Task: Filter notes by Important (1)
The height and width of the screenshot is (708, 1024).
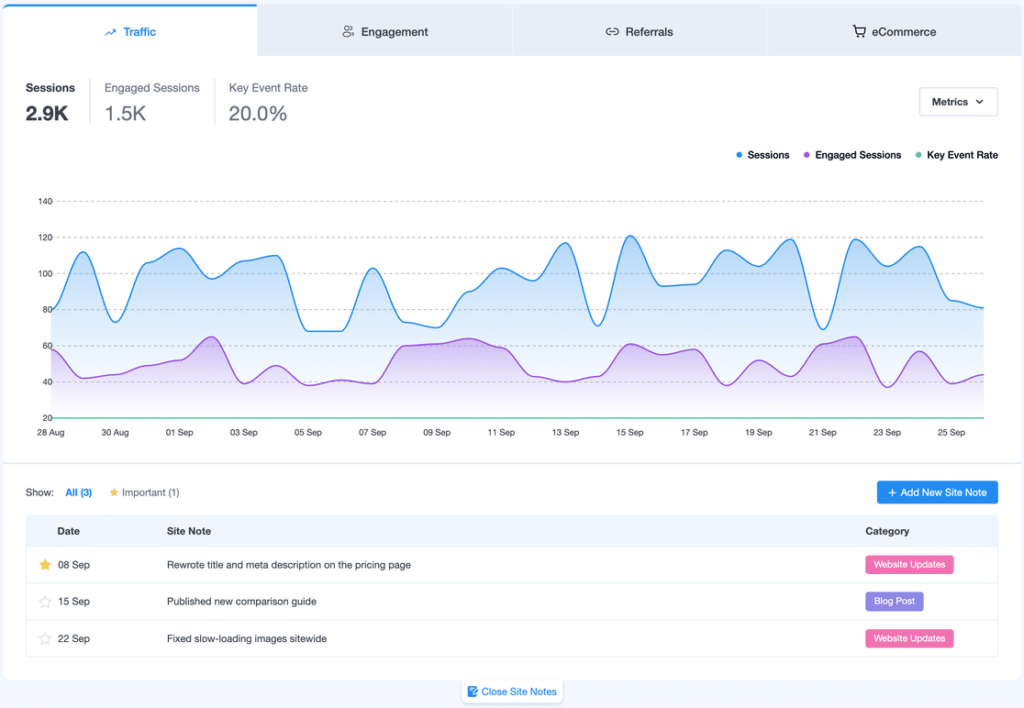Action: tap(144, 492)
